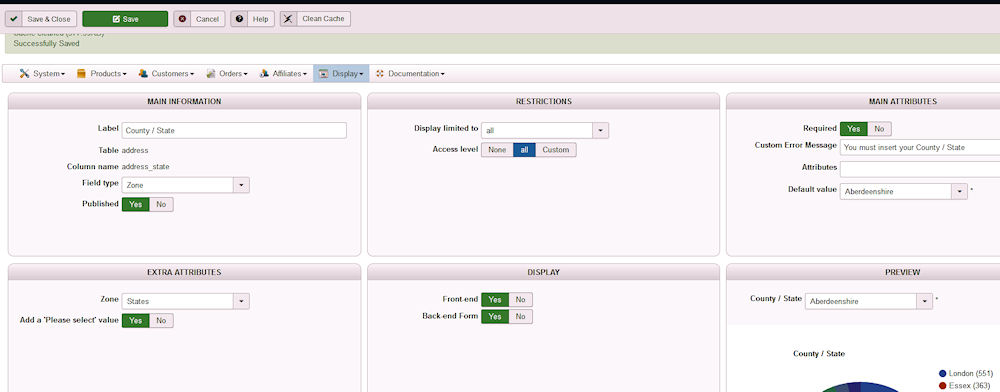Click the 'address_state' column name text
This screenshot has width=1000, height=392.
pyautogui.click(x=145, y=167)
